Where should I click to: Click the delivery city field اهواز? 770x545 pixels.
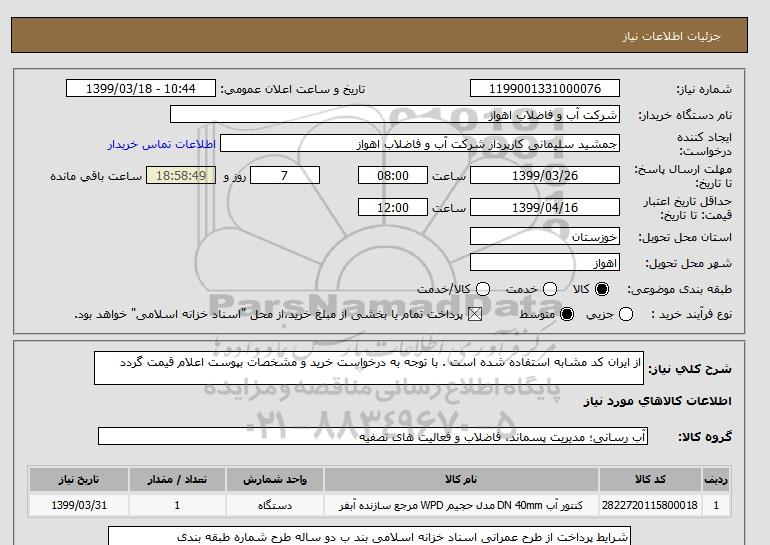pos(545,262)
